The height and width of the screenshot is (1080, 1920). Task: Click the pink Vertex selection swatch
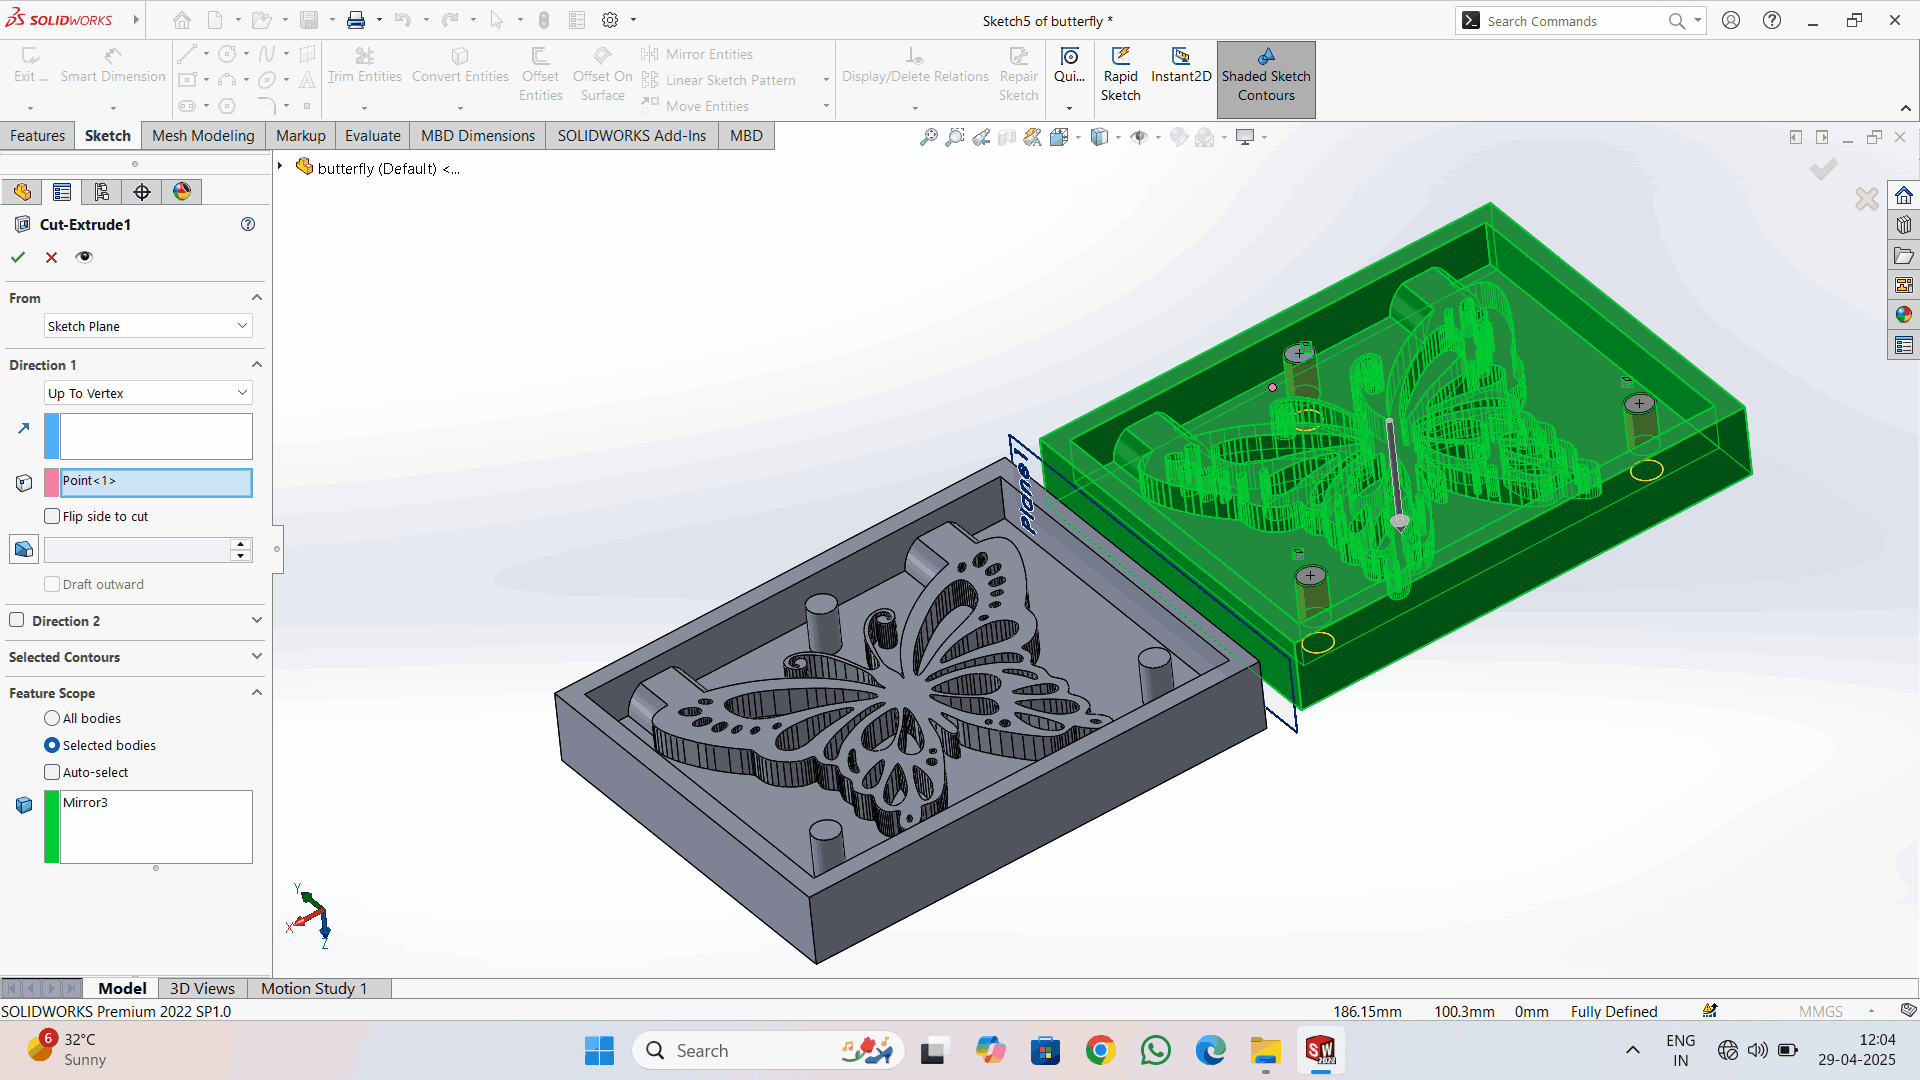click(x=52, y=483)
